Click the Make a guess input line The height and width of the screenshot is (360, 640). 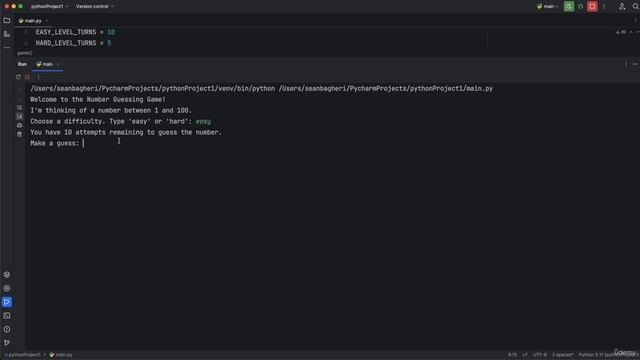tap(57, 143)
